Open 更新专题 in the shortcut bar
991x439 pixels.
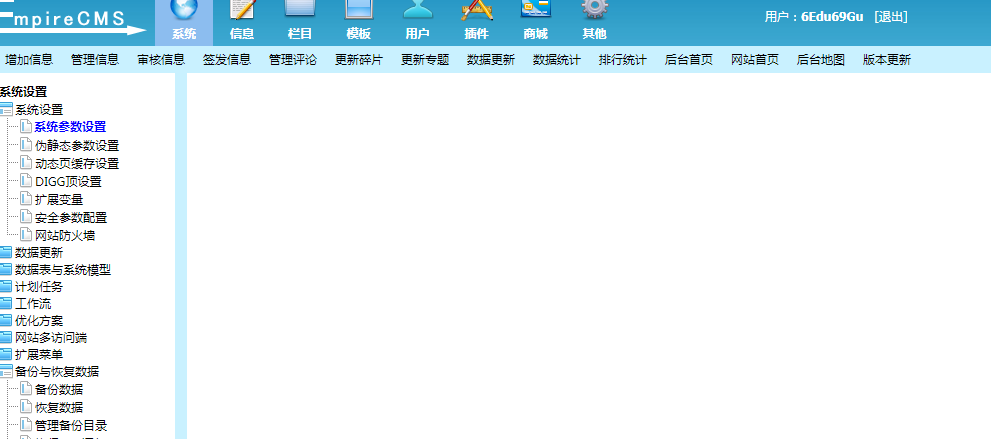[425, 60]
